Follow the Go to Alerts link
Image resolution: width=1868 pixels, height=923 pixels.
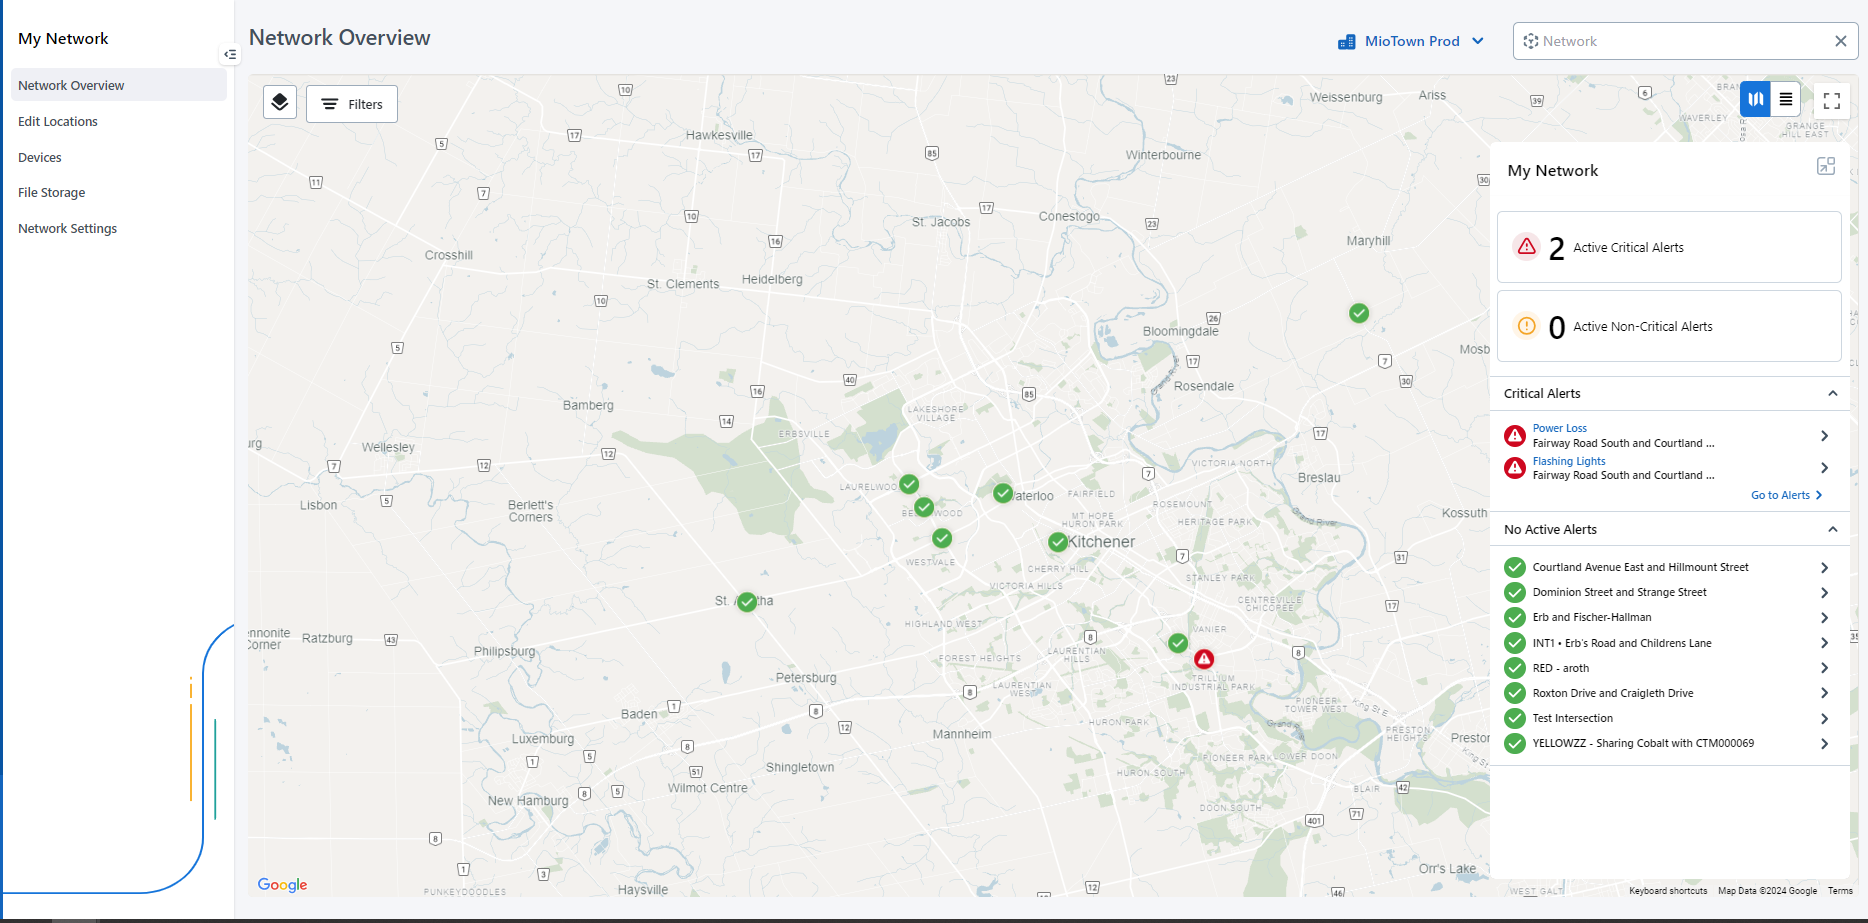(1786, 494)
